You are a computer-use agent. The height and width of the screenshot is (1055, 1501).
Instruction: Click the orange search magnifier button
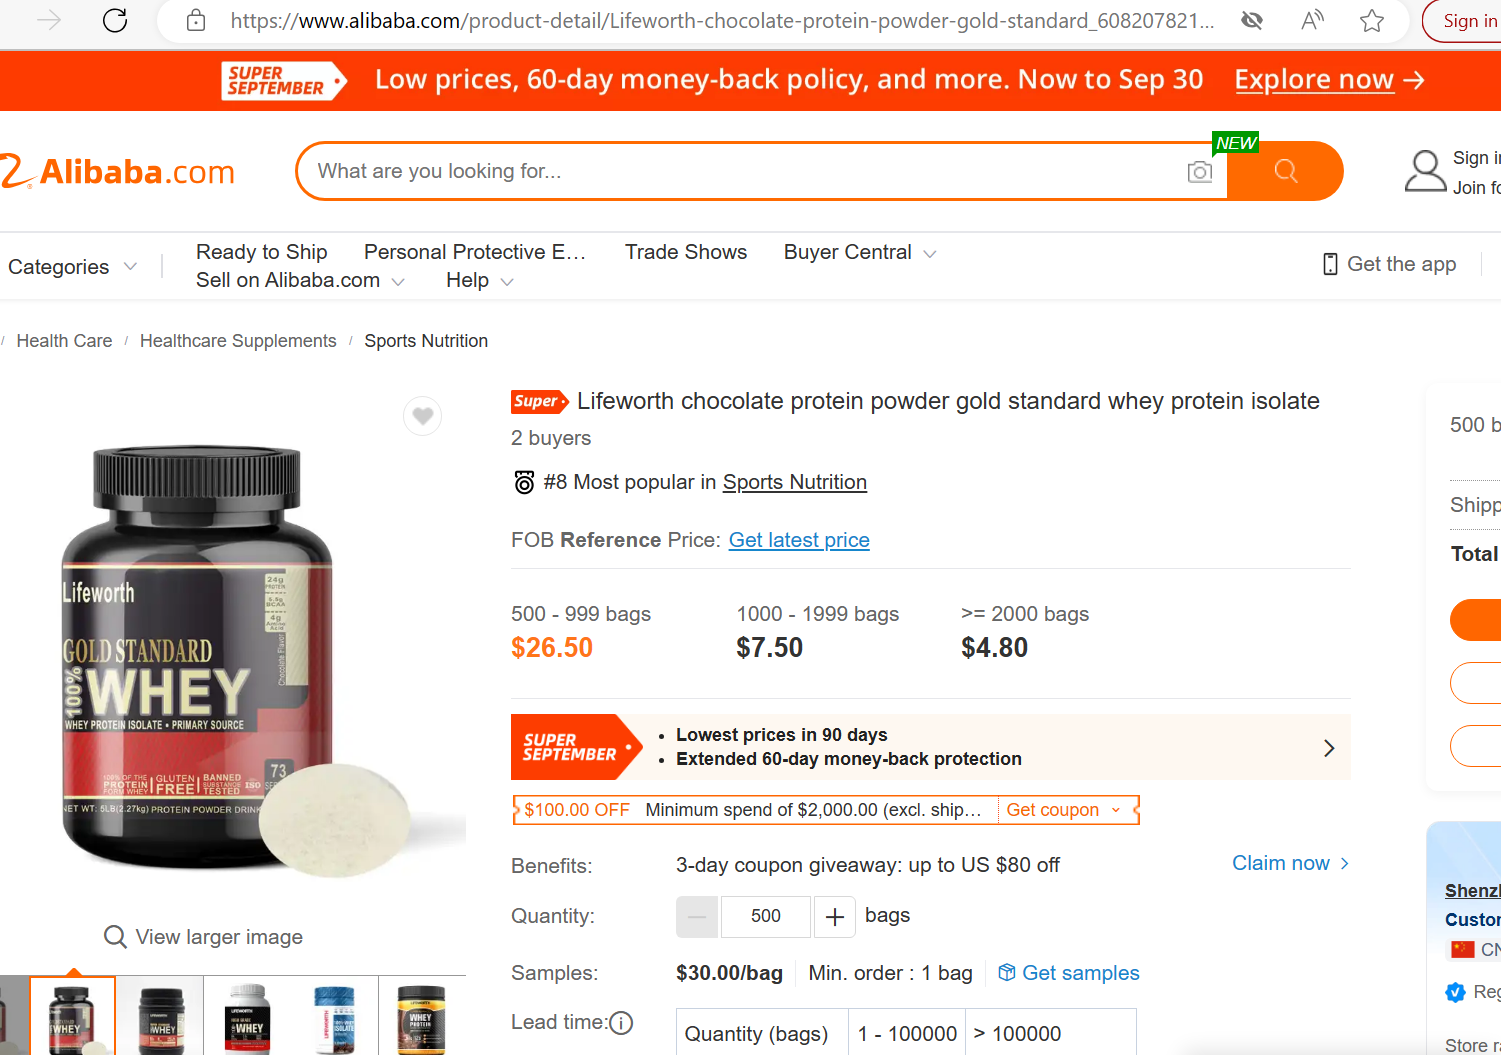pyautogui.click(x=1285, y=171)
